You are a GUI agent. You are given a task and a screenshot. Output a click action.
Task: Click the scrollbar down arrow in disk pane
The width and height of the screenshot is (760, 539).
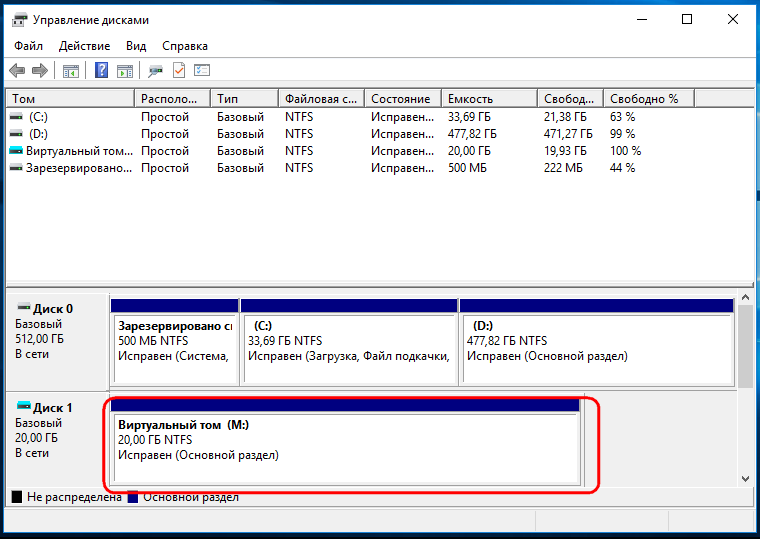click(x=745, y=479)
